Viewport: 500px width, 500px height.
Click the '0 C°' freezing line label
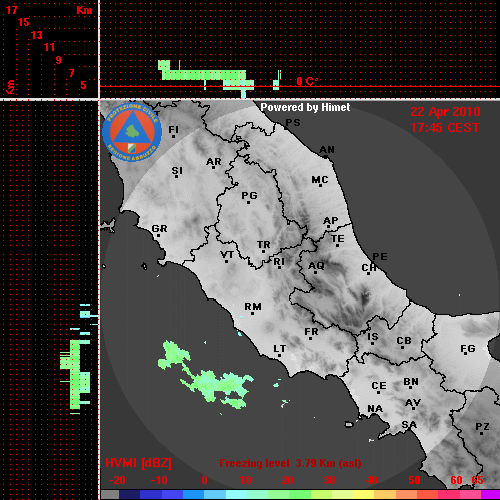(307, 81)
